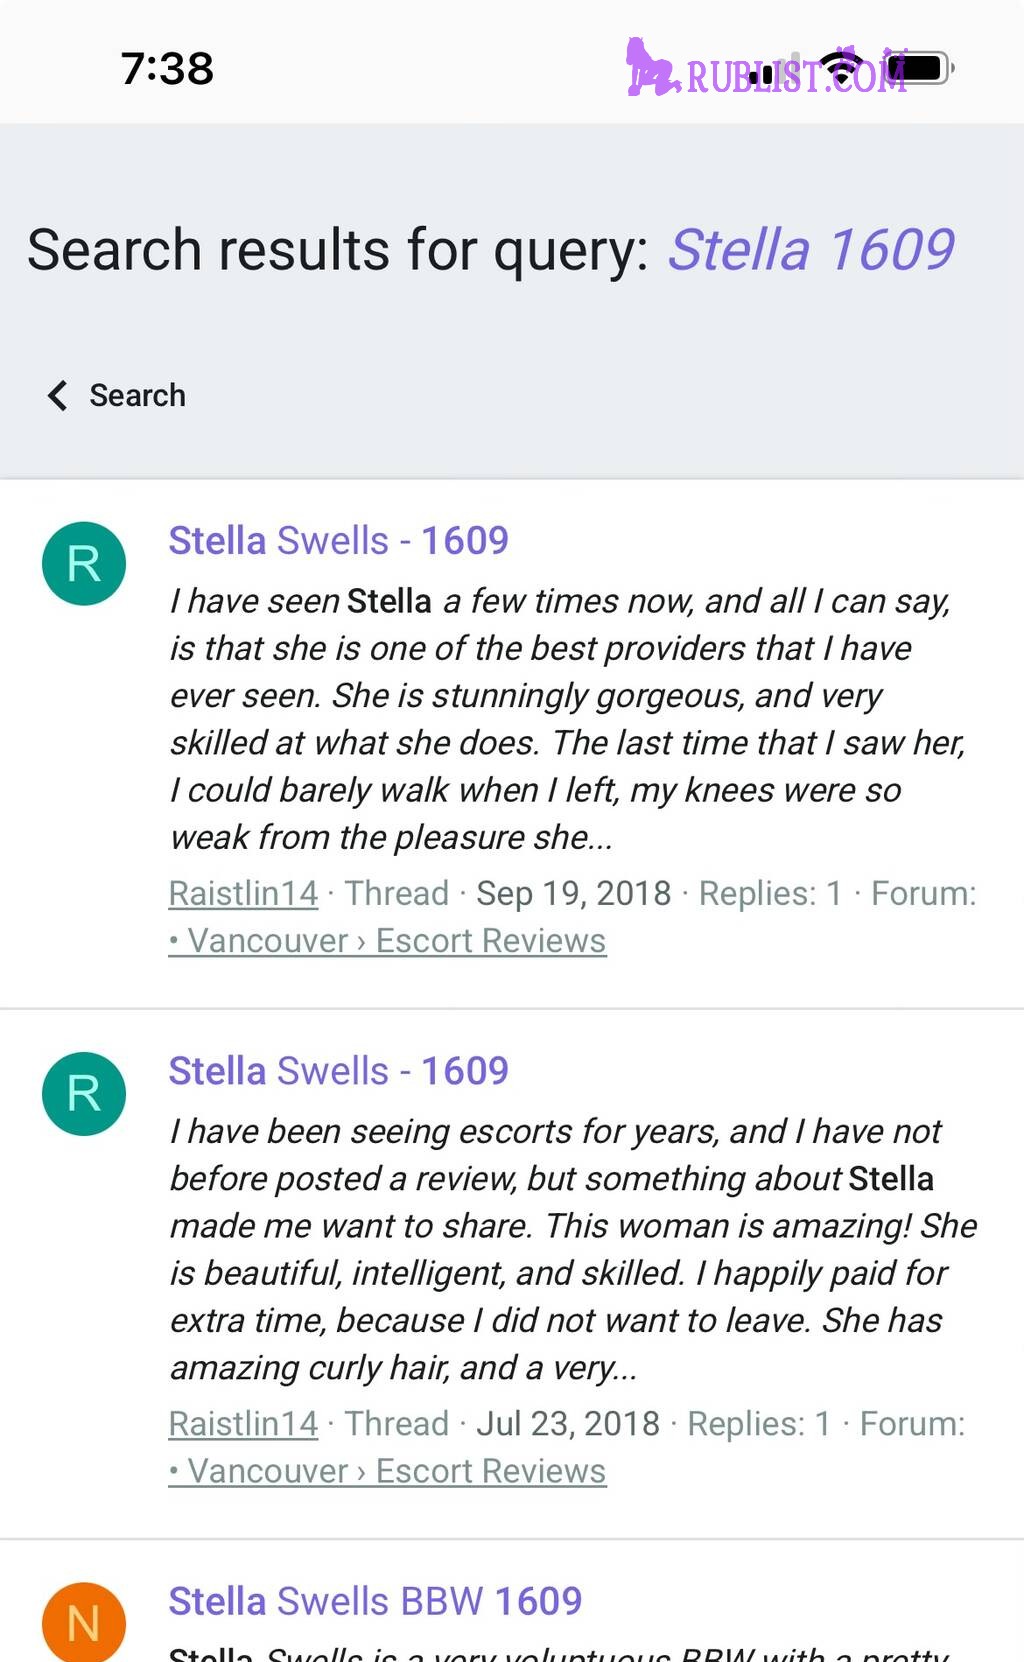Tap the Stella 1609 query text
Viewport: 1024px width, 1662px height.
811,249
